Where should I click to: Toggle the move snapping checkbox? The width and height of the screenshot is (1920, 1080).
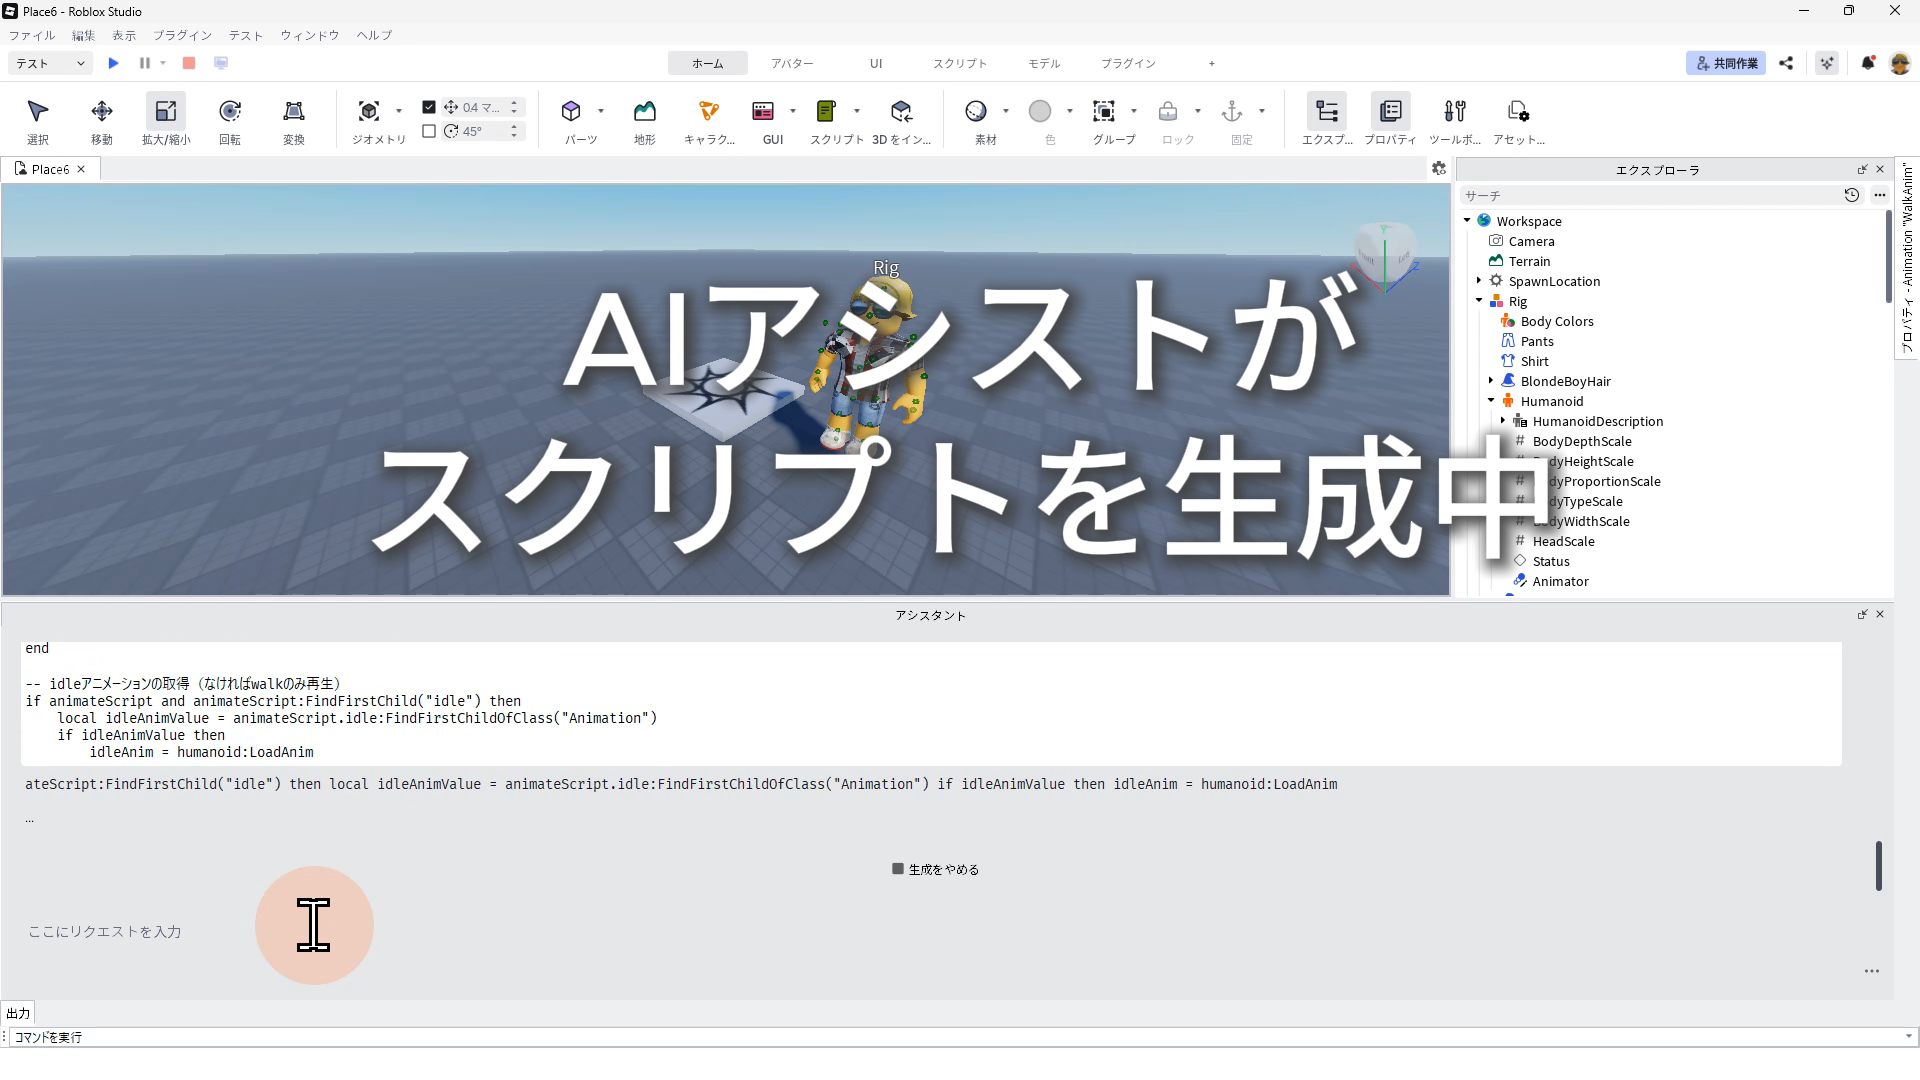pyautogui.click(x=429, y=107)
